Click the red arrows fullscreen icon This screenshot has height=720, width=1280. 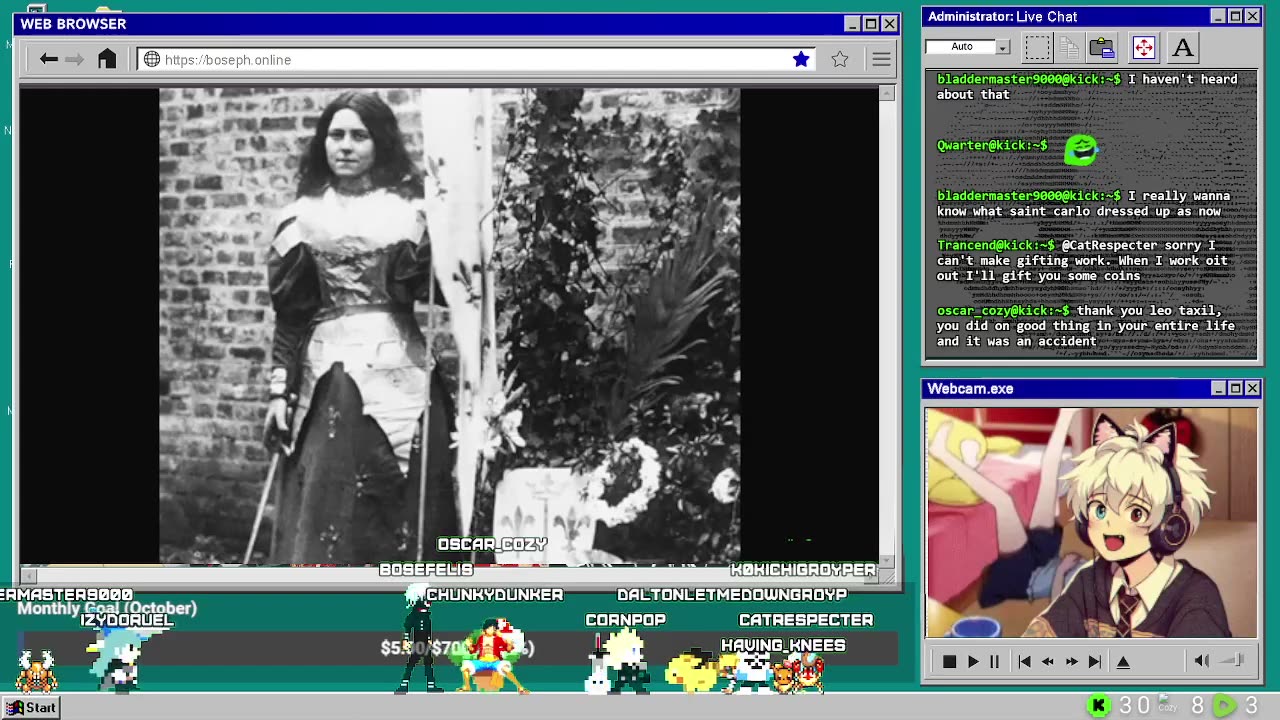(1143, 47)
